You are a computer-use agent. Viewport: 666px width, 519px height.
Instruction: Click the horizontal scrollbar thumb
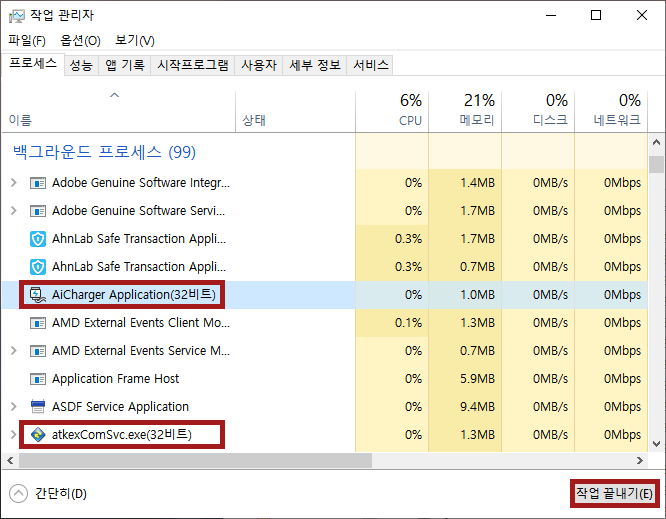[195, 460]
